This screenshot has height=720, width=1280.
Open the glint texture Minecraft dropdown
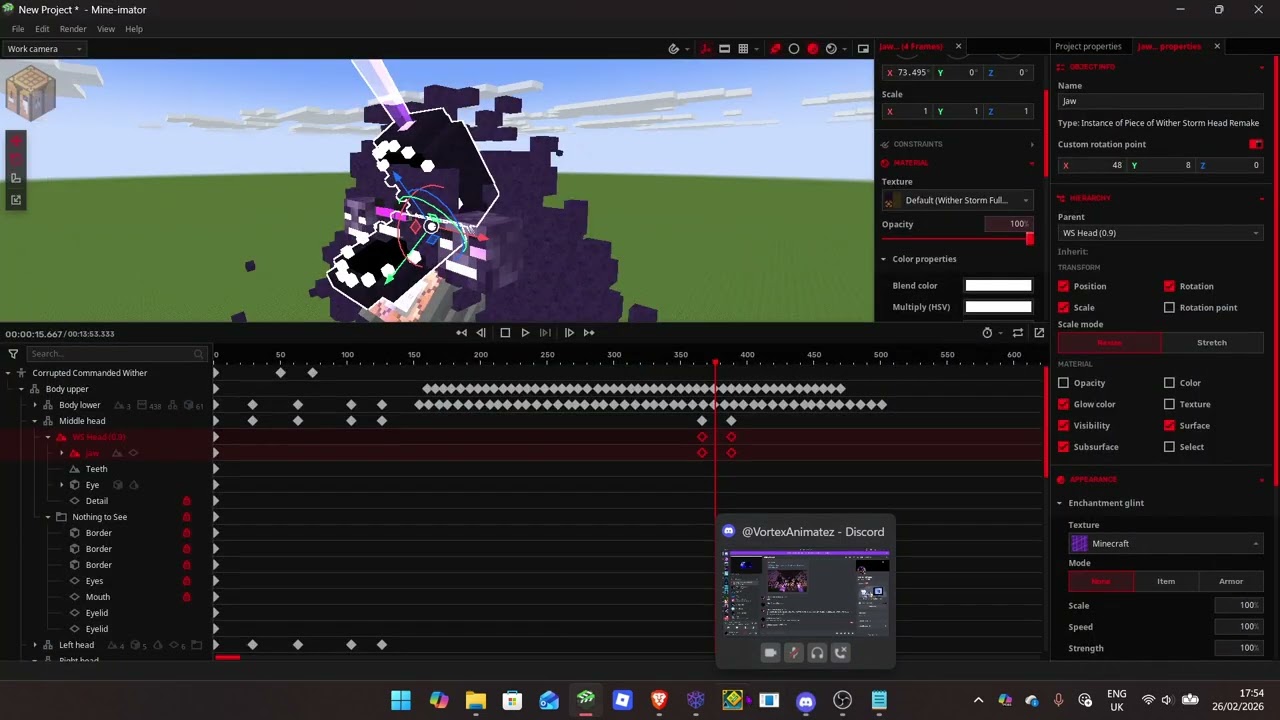tap(1165, 543)
